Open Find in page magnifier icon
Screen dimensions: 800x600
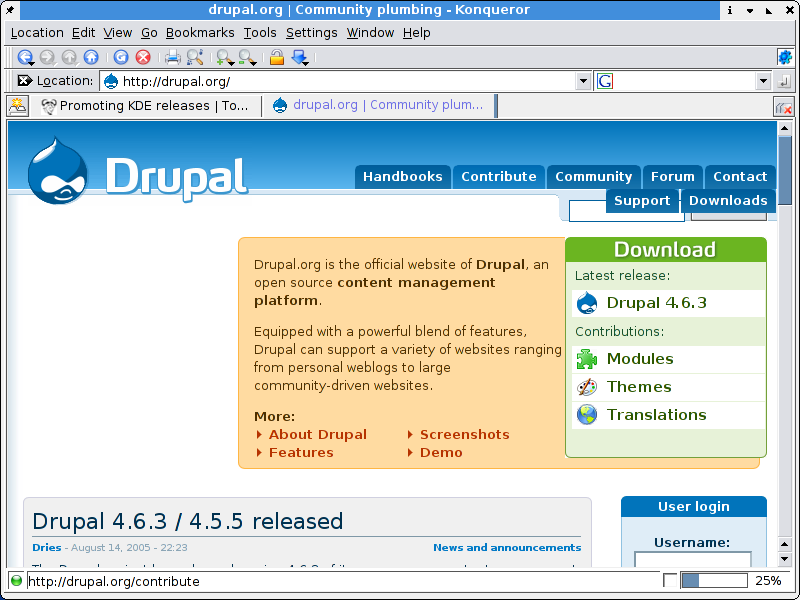pyautogui.click(x=195, y=57)
